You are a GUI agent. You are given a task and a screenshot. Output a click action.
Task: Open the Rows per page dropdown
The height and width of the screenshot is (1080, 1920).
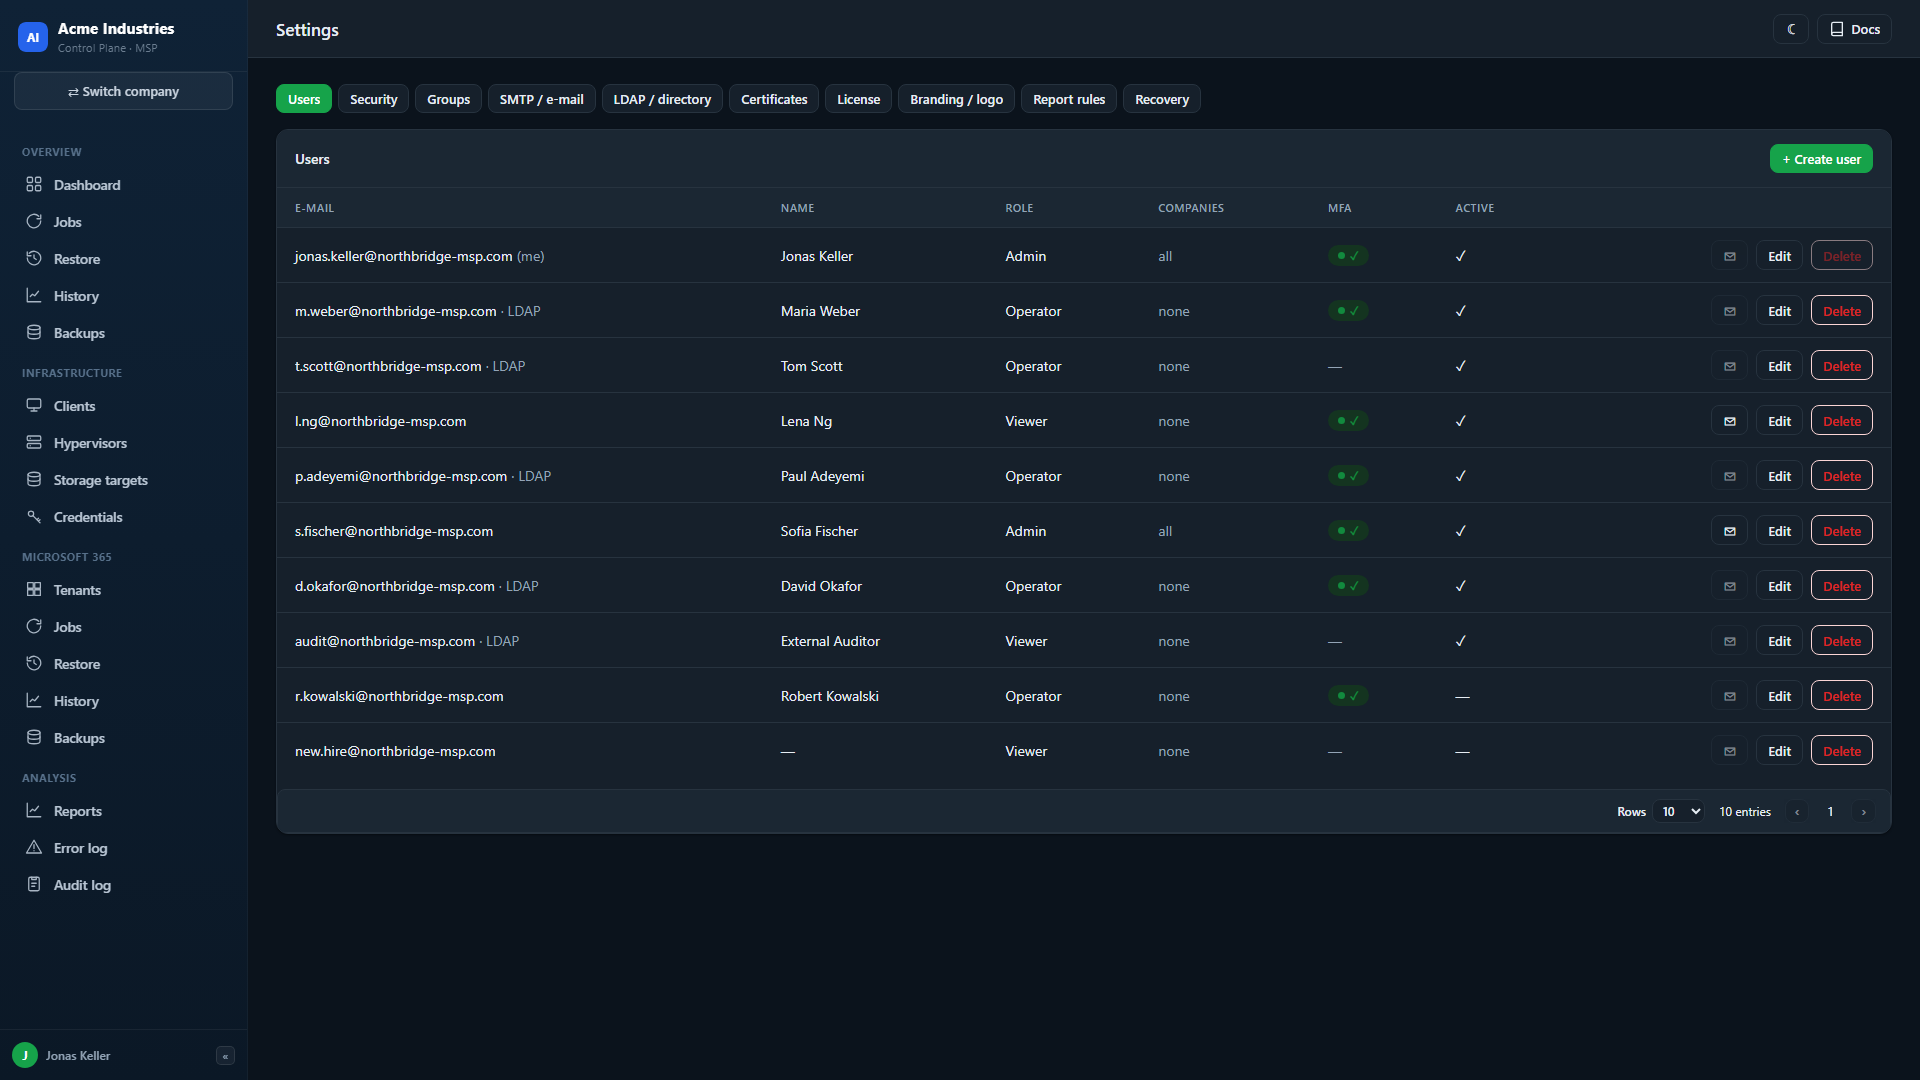[1679, 812]
